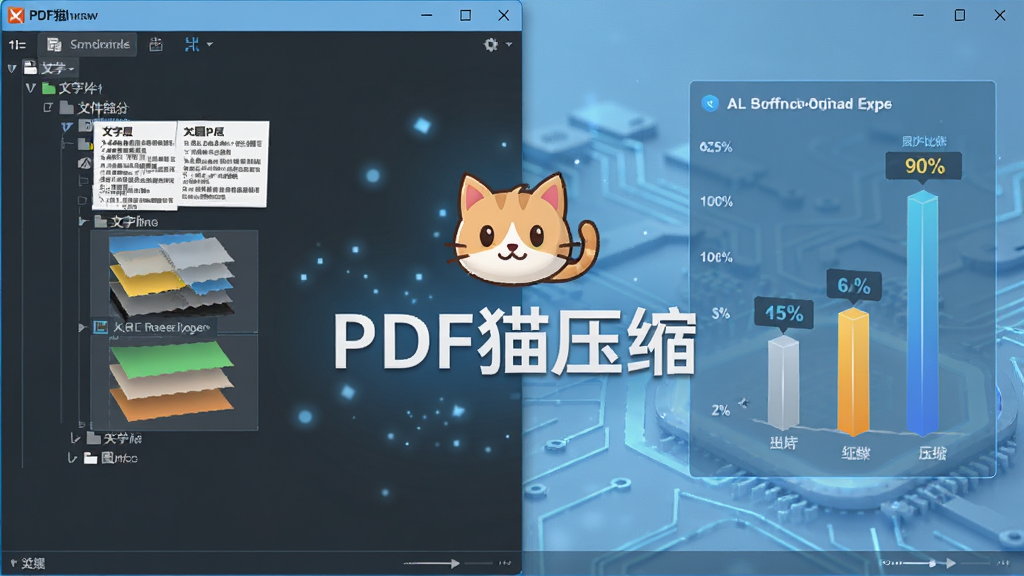Open dropdown arrow next to settings gear
The width and height of the screenshot is (1024, 576).
point(509,44)
